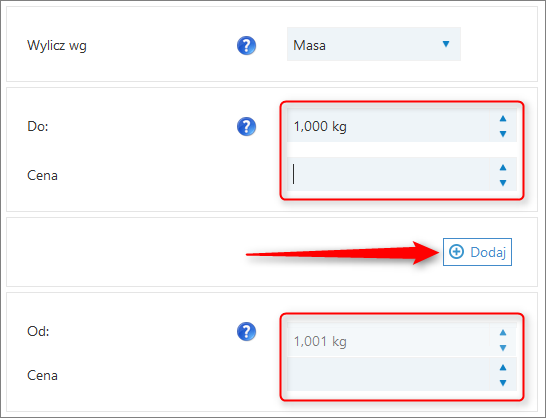
Task: Increase Cena value under Do: field
Action: (503, 168)
